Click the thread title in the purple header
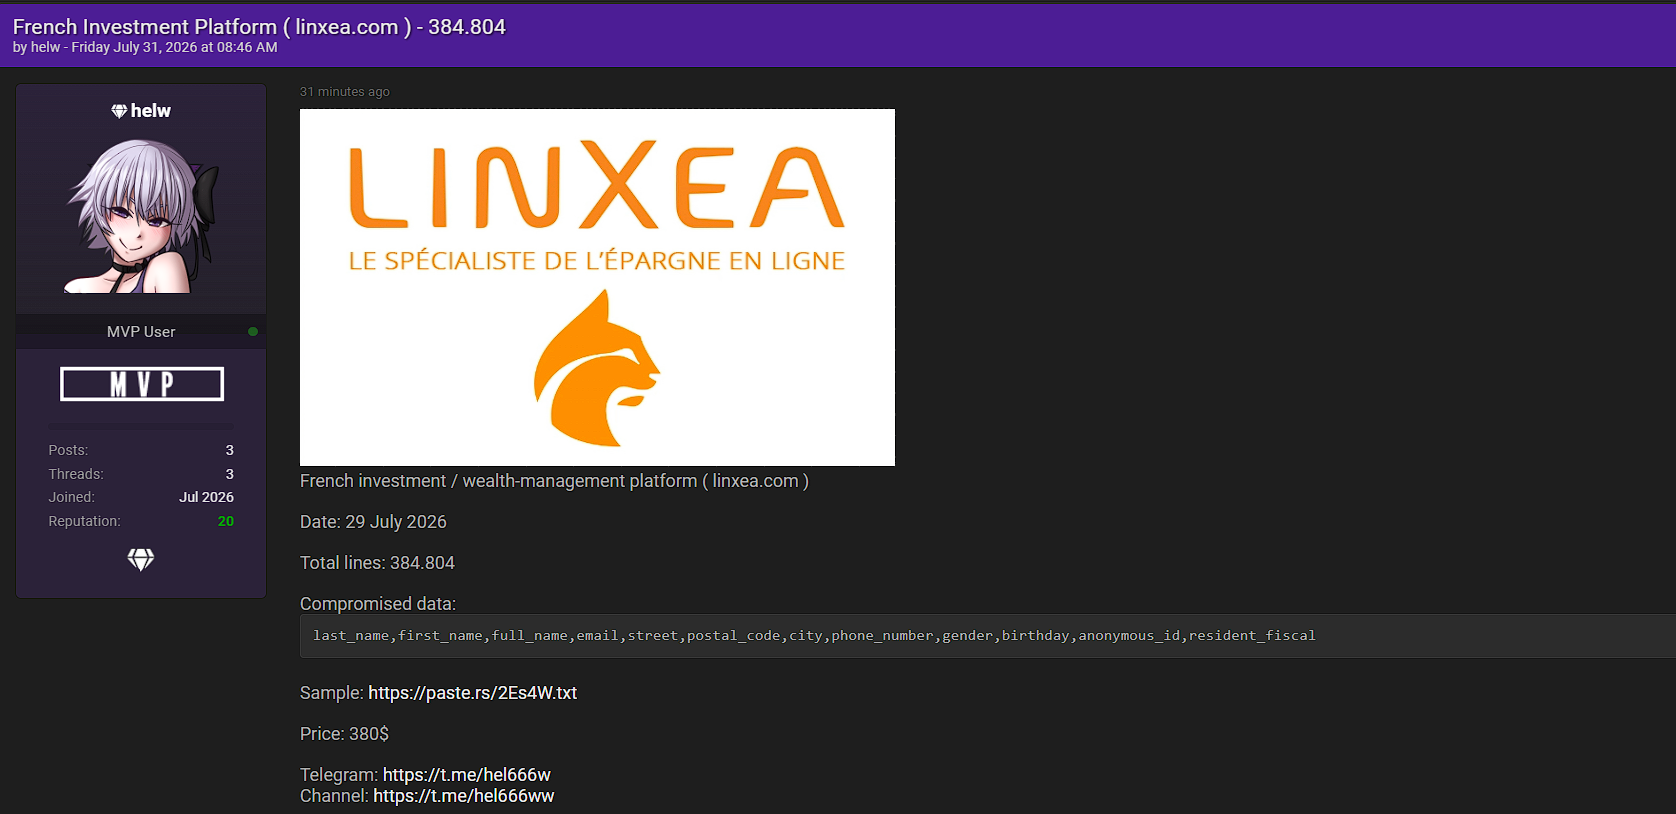Screen dimensions: 1676x814 pos(259,27)
